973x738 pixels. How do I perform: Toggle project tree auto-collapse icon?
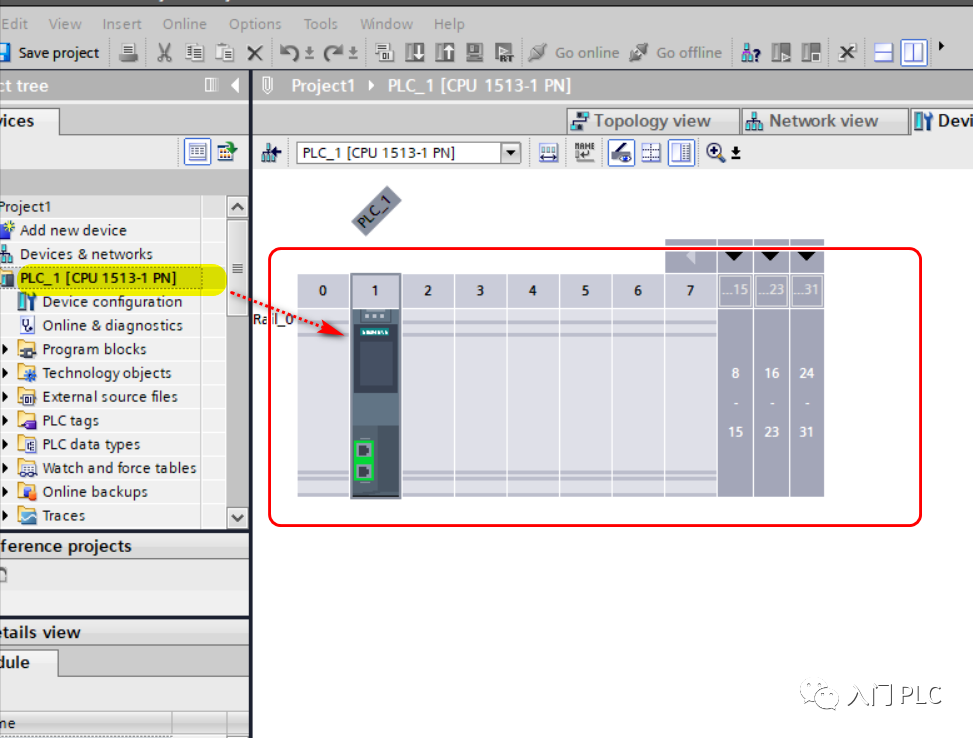point(211,85)
